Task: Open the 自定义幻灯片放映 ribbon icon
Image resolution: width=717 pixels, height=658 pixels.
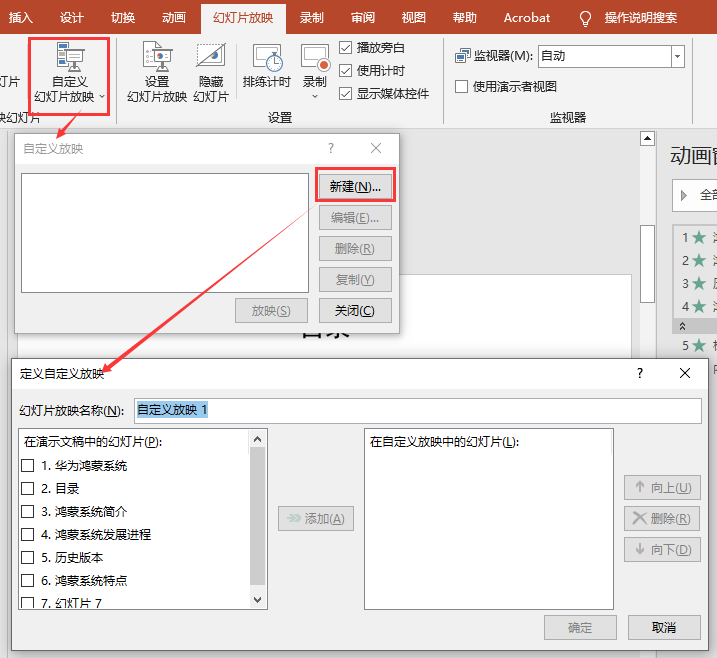Action: (67, 60)
